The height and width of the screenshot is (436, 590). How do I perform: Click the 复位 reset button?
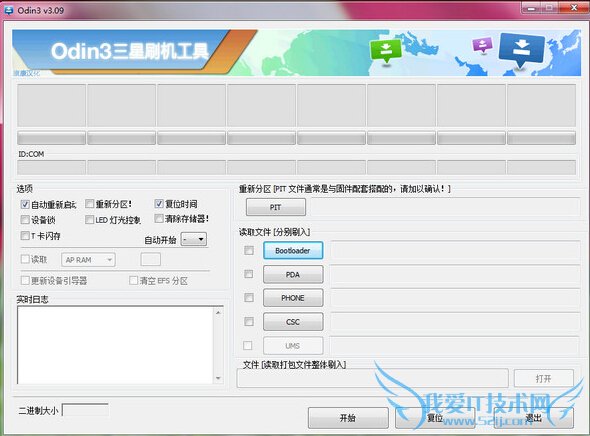click(x=435, y=418)
